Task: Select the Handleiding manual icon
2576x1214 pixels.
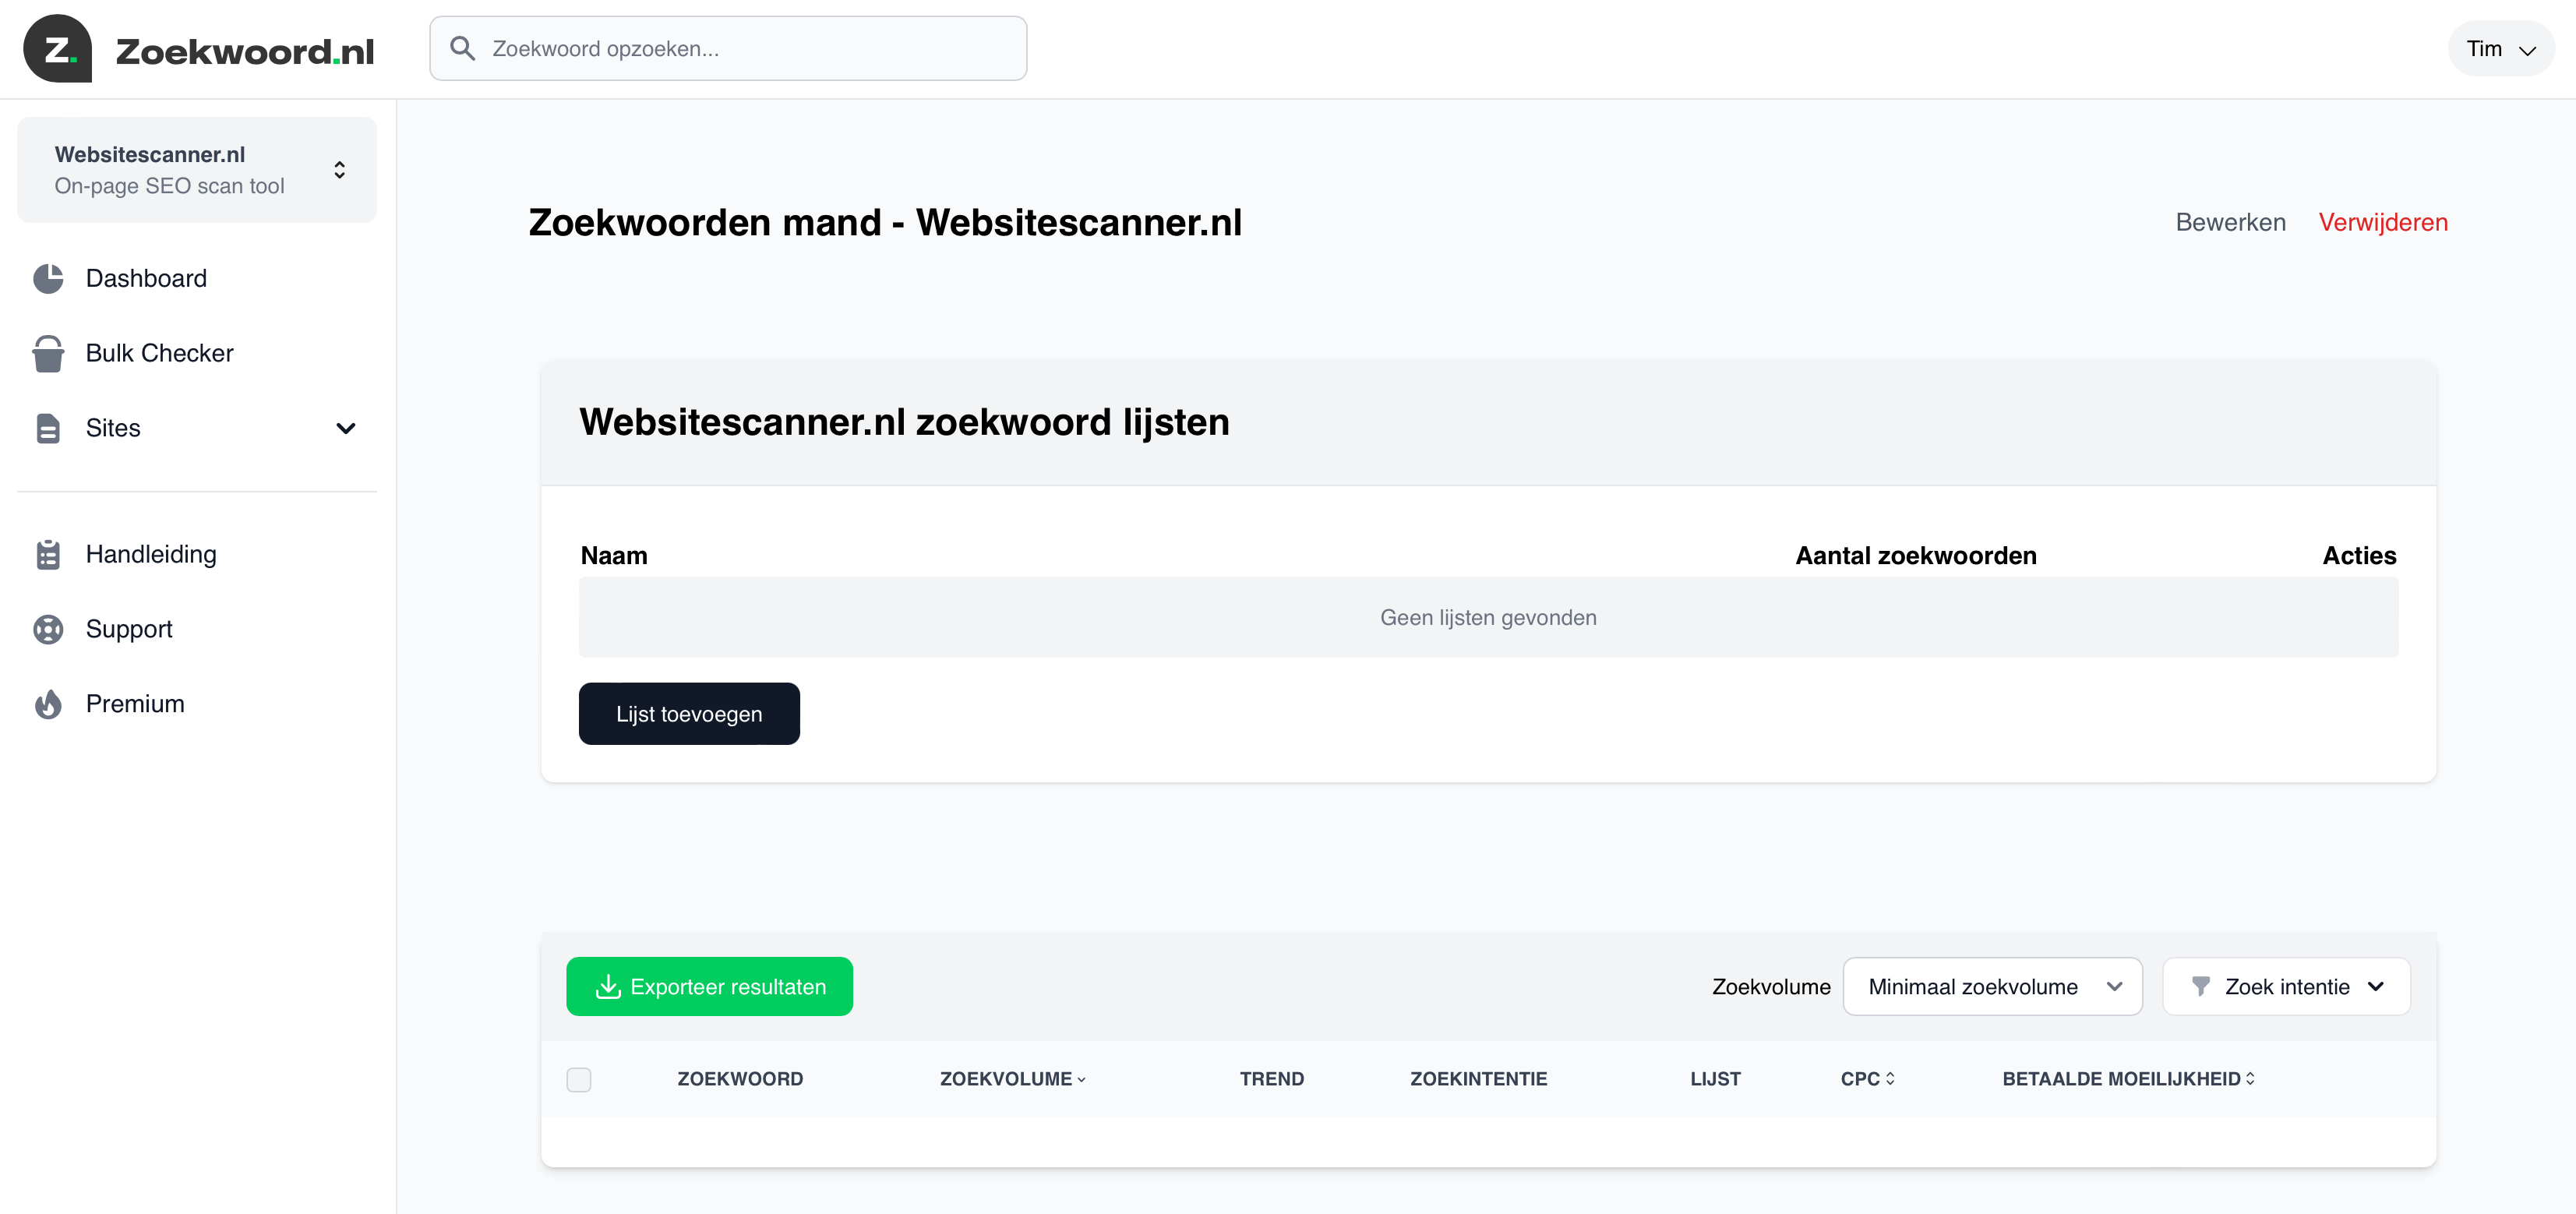Action: click(x=49, y=553)
